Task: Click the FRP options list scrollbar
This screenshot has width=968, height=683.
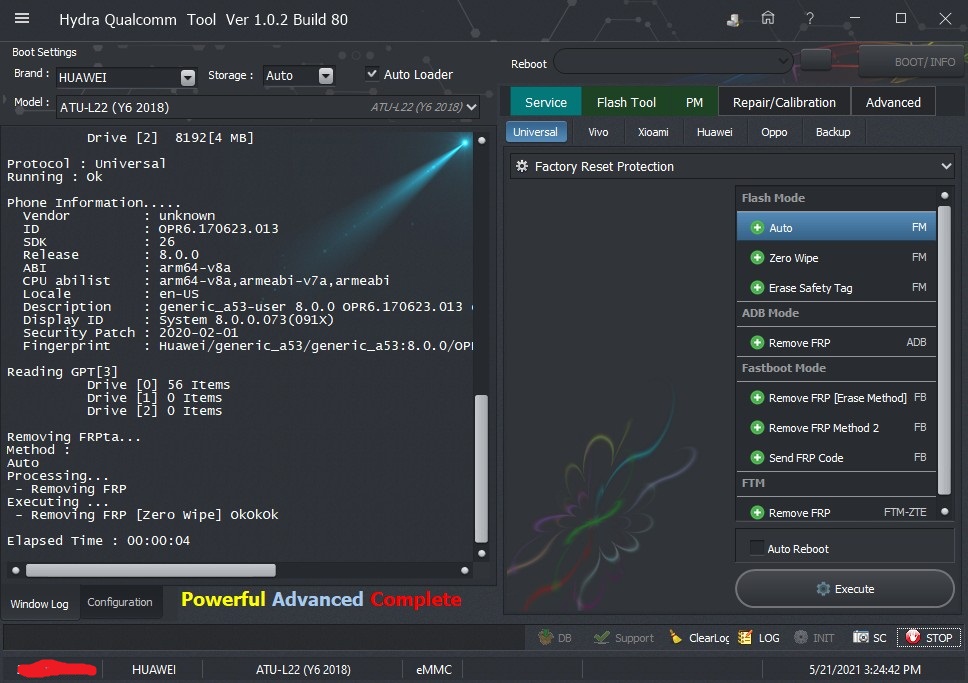Action: click(944, 351)
